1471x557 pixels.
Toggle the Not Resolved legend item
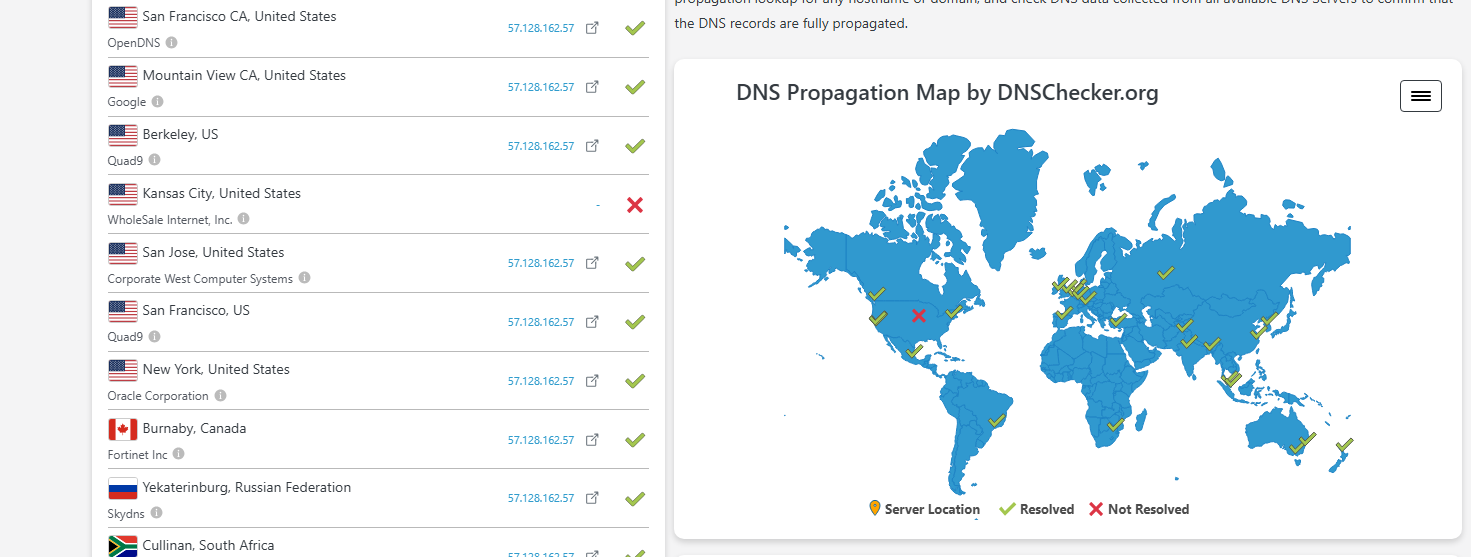tap(1138, 509)
